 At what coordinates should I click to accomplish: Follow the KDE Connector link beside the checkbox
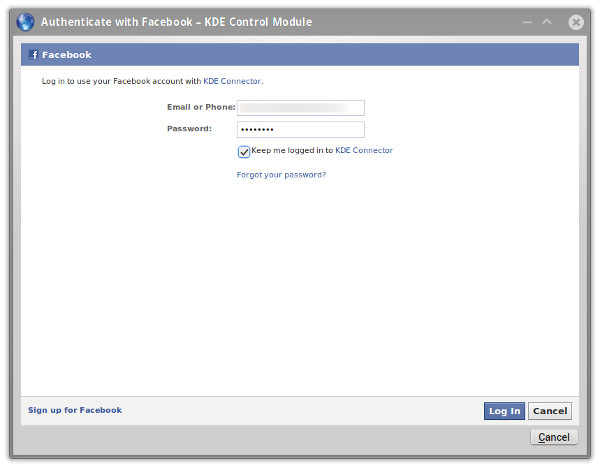point(364,151)
